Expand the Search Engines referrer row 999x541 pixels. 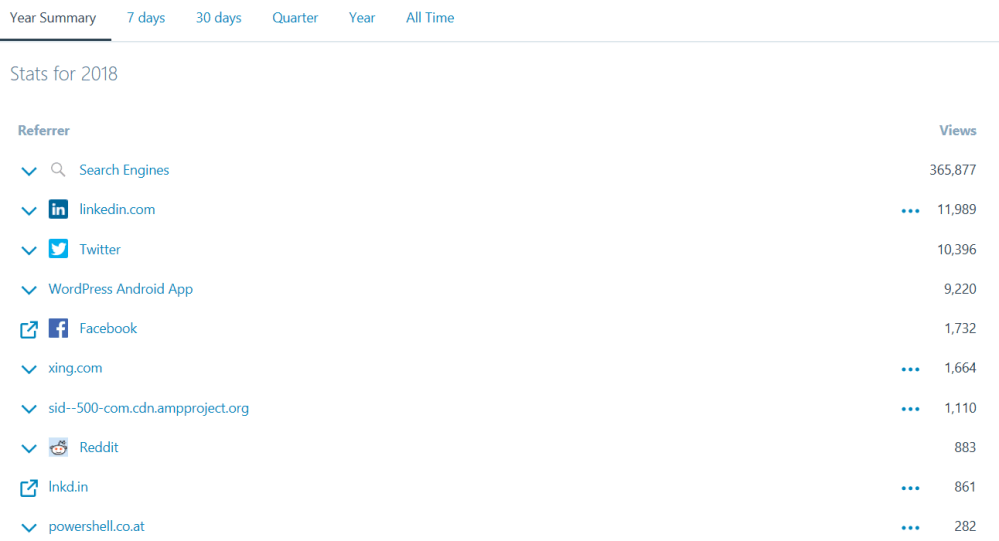click(29, 171)
